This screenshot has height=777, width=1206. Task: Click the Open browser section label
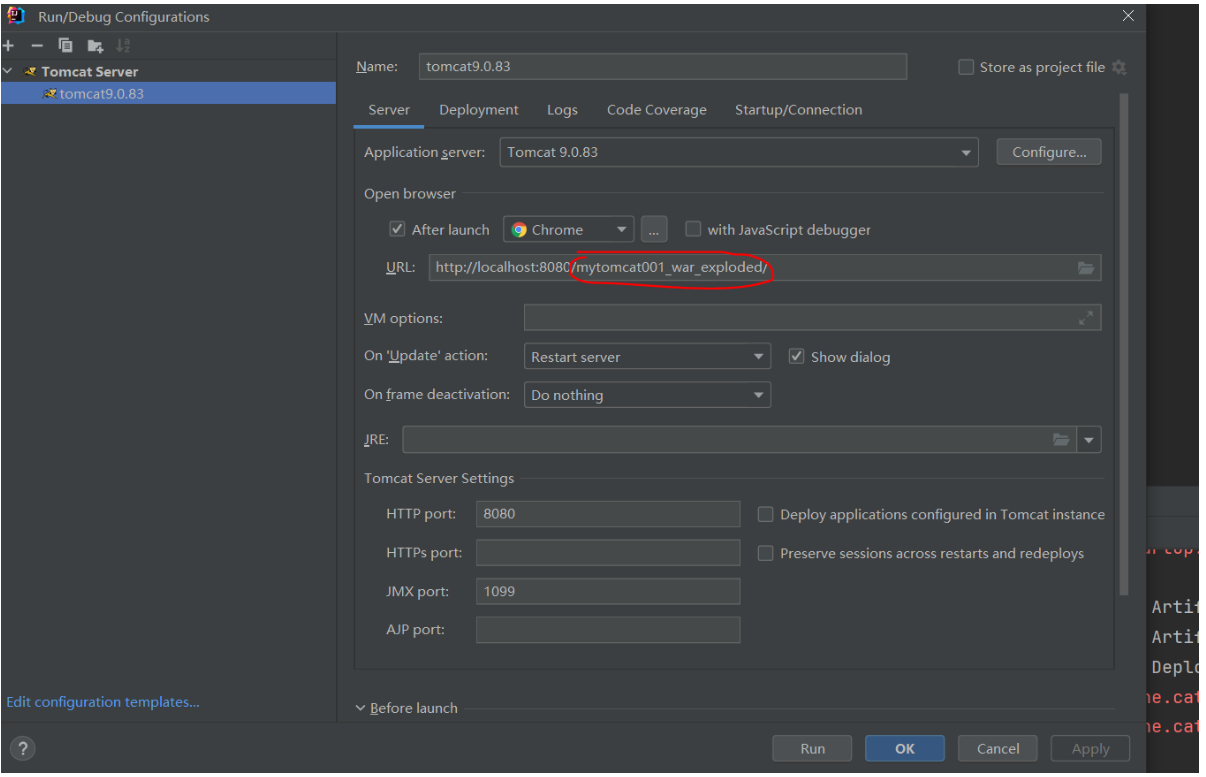tap(410, 194)
